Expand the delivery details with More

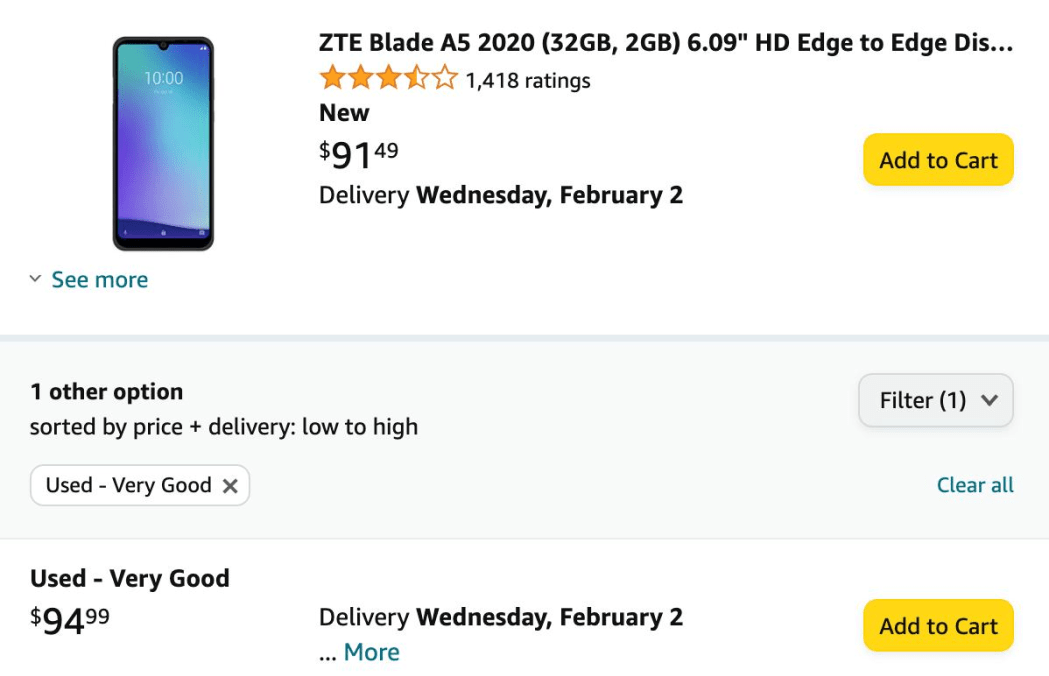tap(370, 651)
